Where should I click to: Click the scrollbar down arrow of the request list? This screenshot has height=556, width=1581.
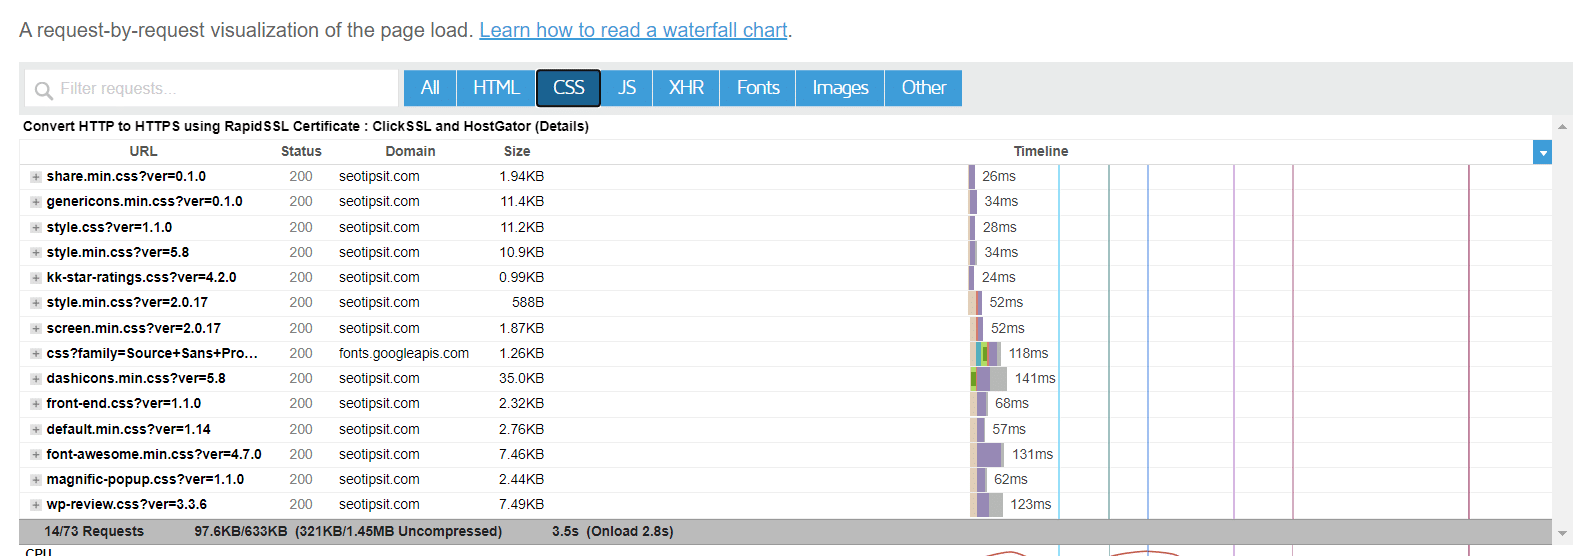click(x=1562, y=533)
